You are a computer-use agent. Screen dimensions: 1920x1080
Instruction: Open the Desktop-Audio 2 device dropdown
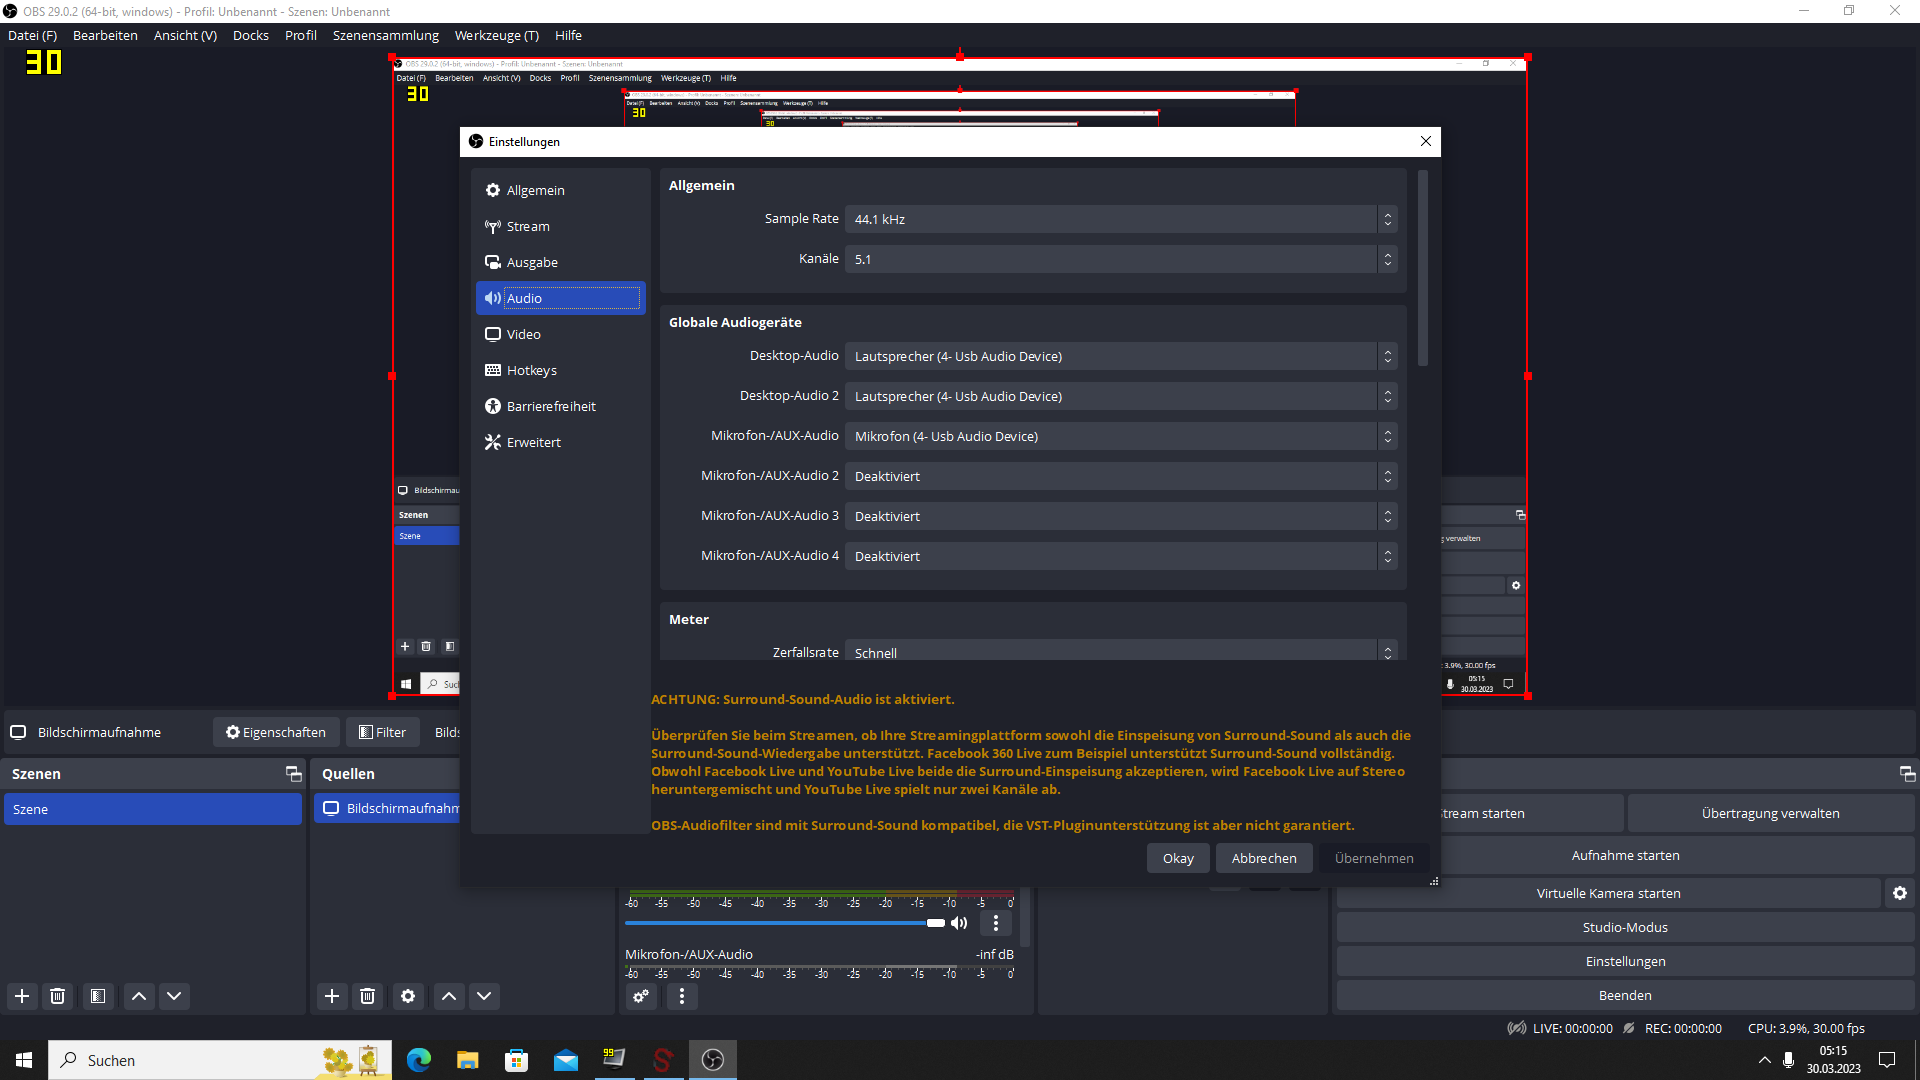[1121, 396]
